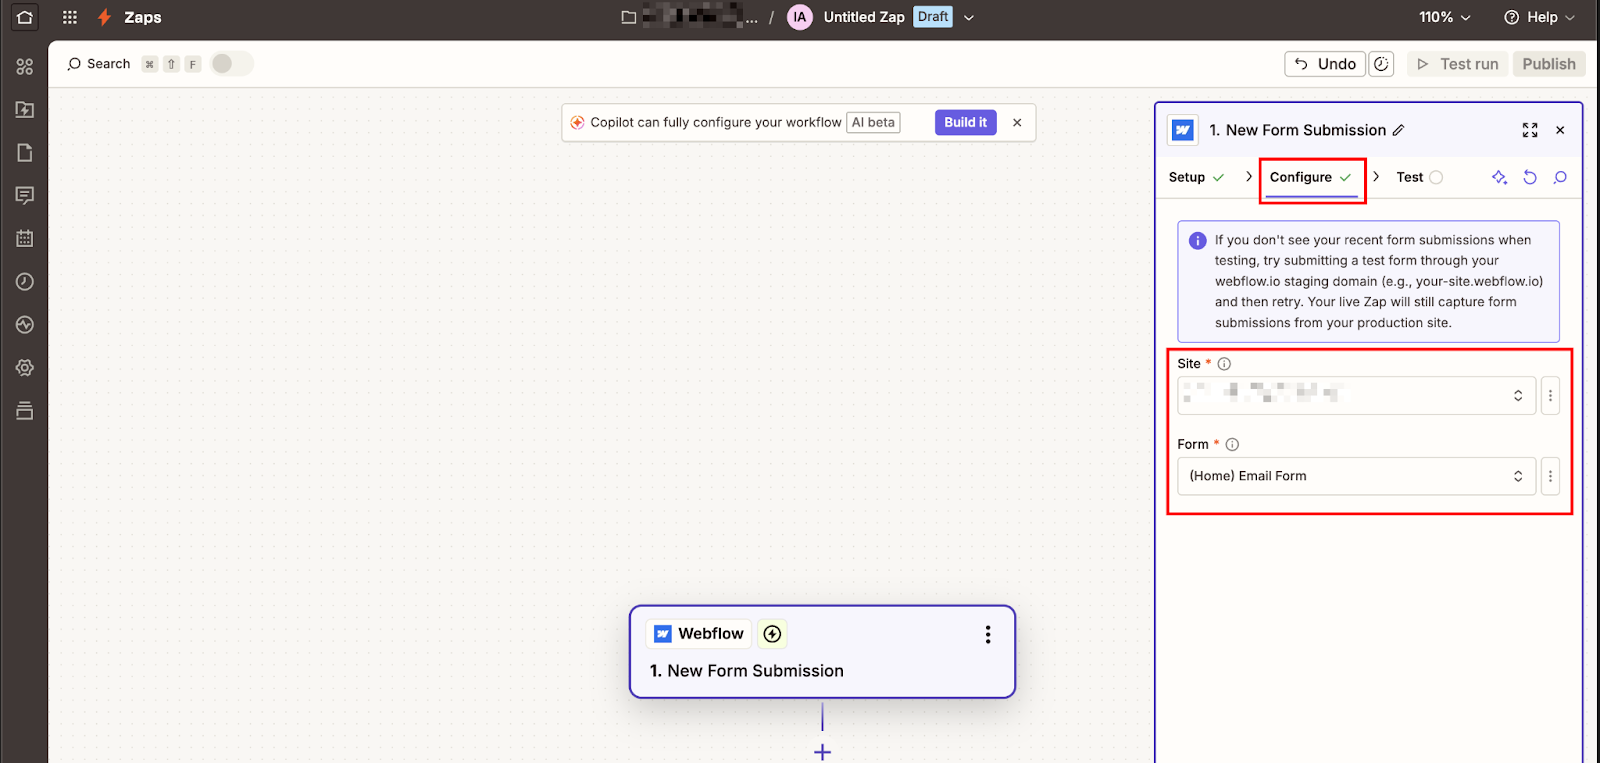1600x763 pixels.
Task: Click the Undo button
Action: pos(1325,64)
